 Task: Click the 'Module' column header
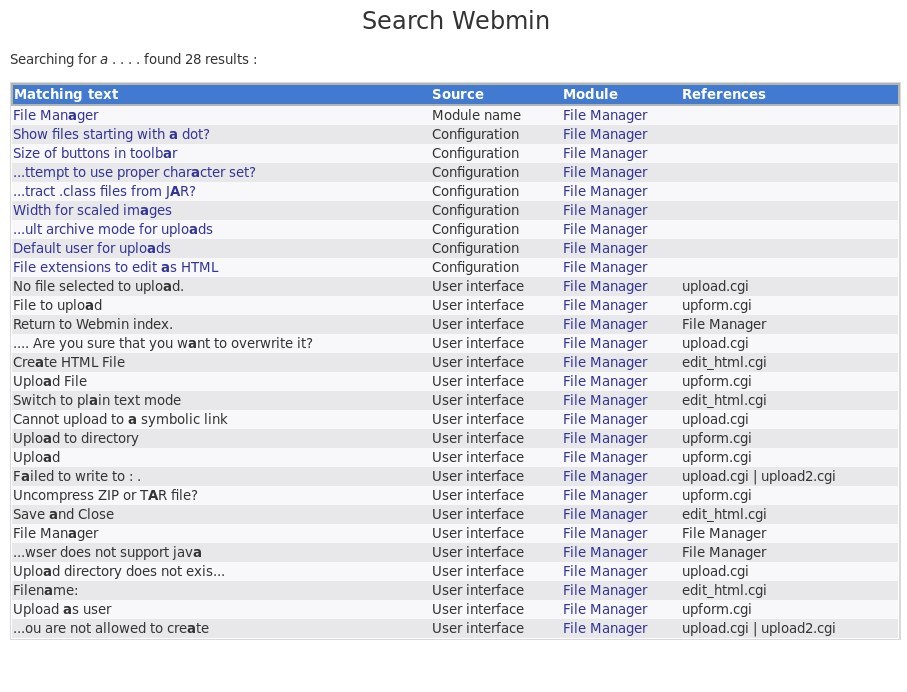(590, 94)
